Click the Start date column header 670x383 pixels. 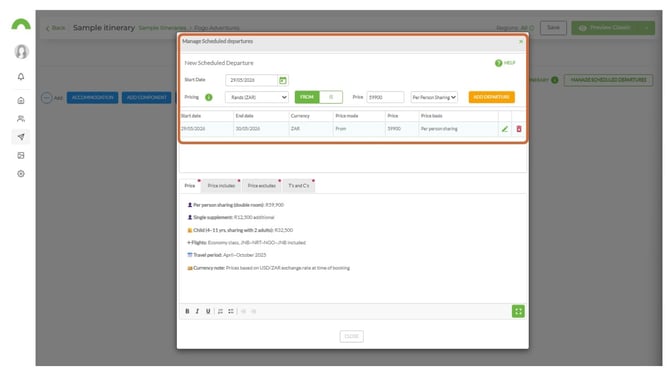(191, 116)
